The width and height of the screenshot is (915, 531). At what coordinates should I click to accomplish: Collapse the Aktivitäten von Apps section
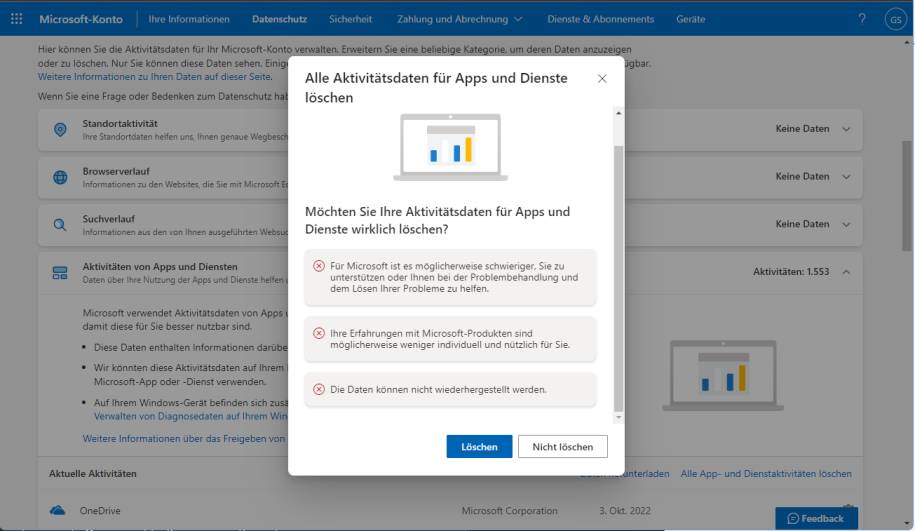click(846, 273)
